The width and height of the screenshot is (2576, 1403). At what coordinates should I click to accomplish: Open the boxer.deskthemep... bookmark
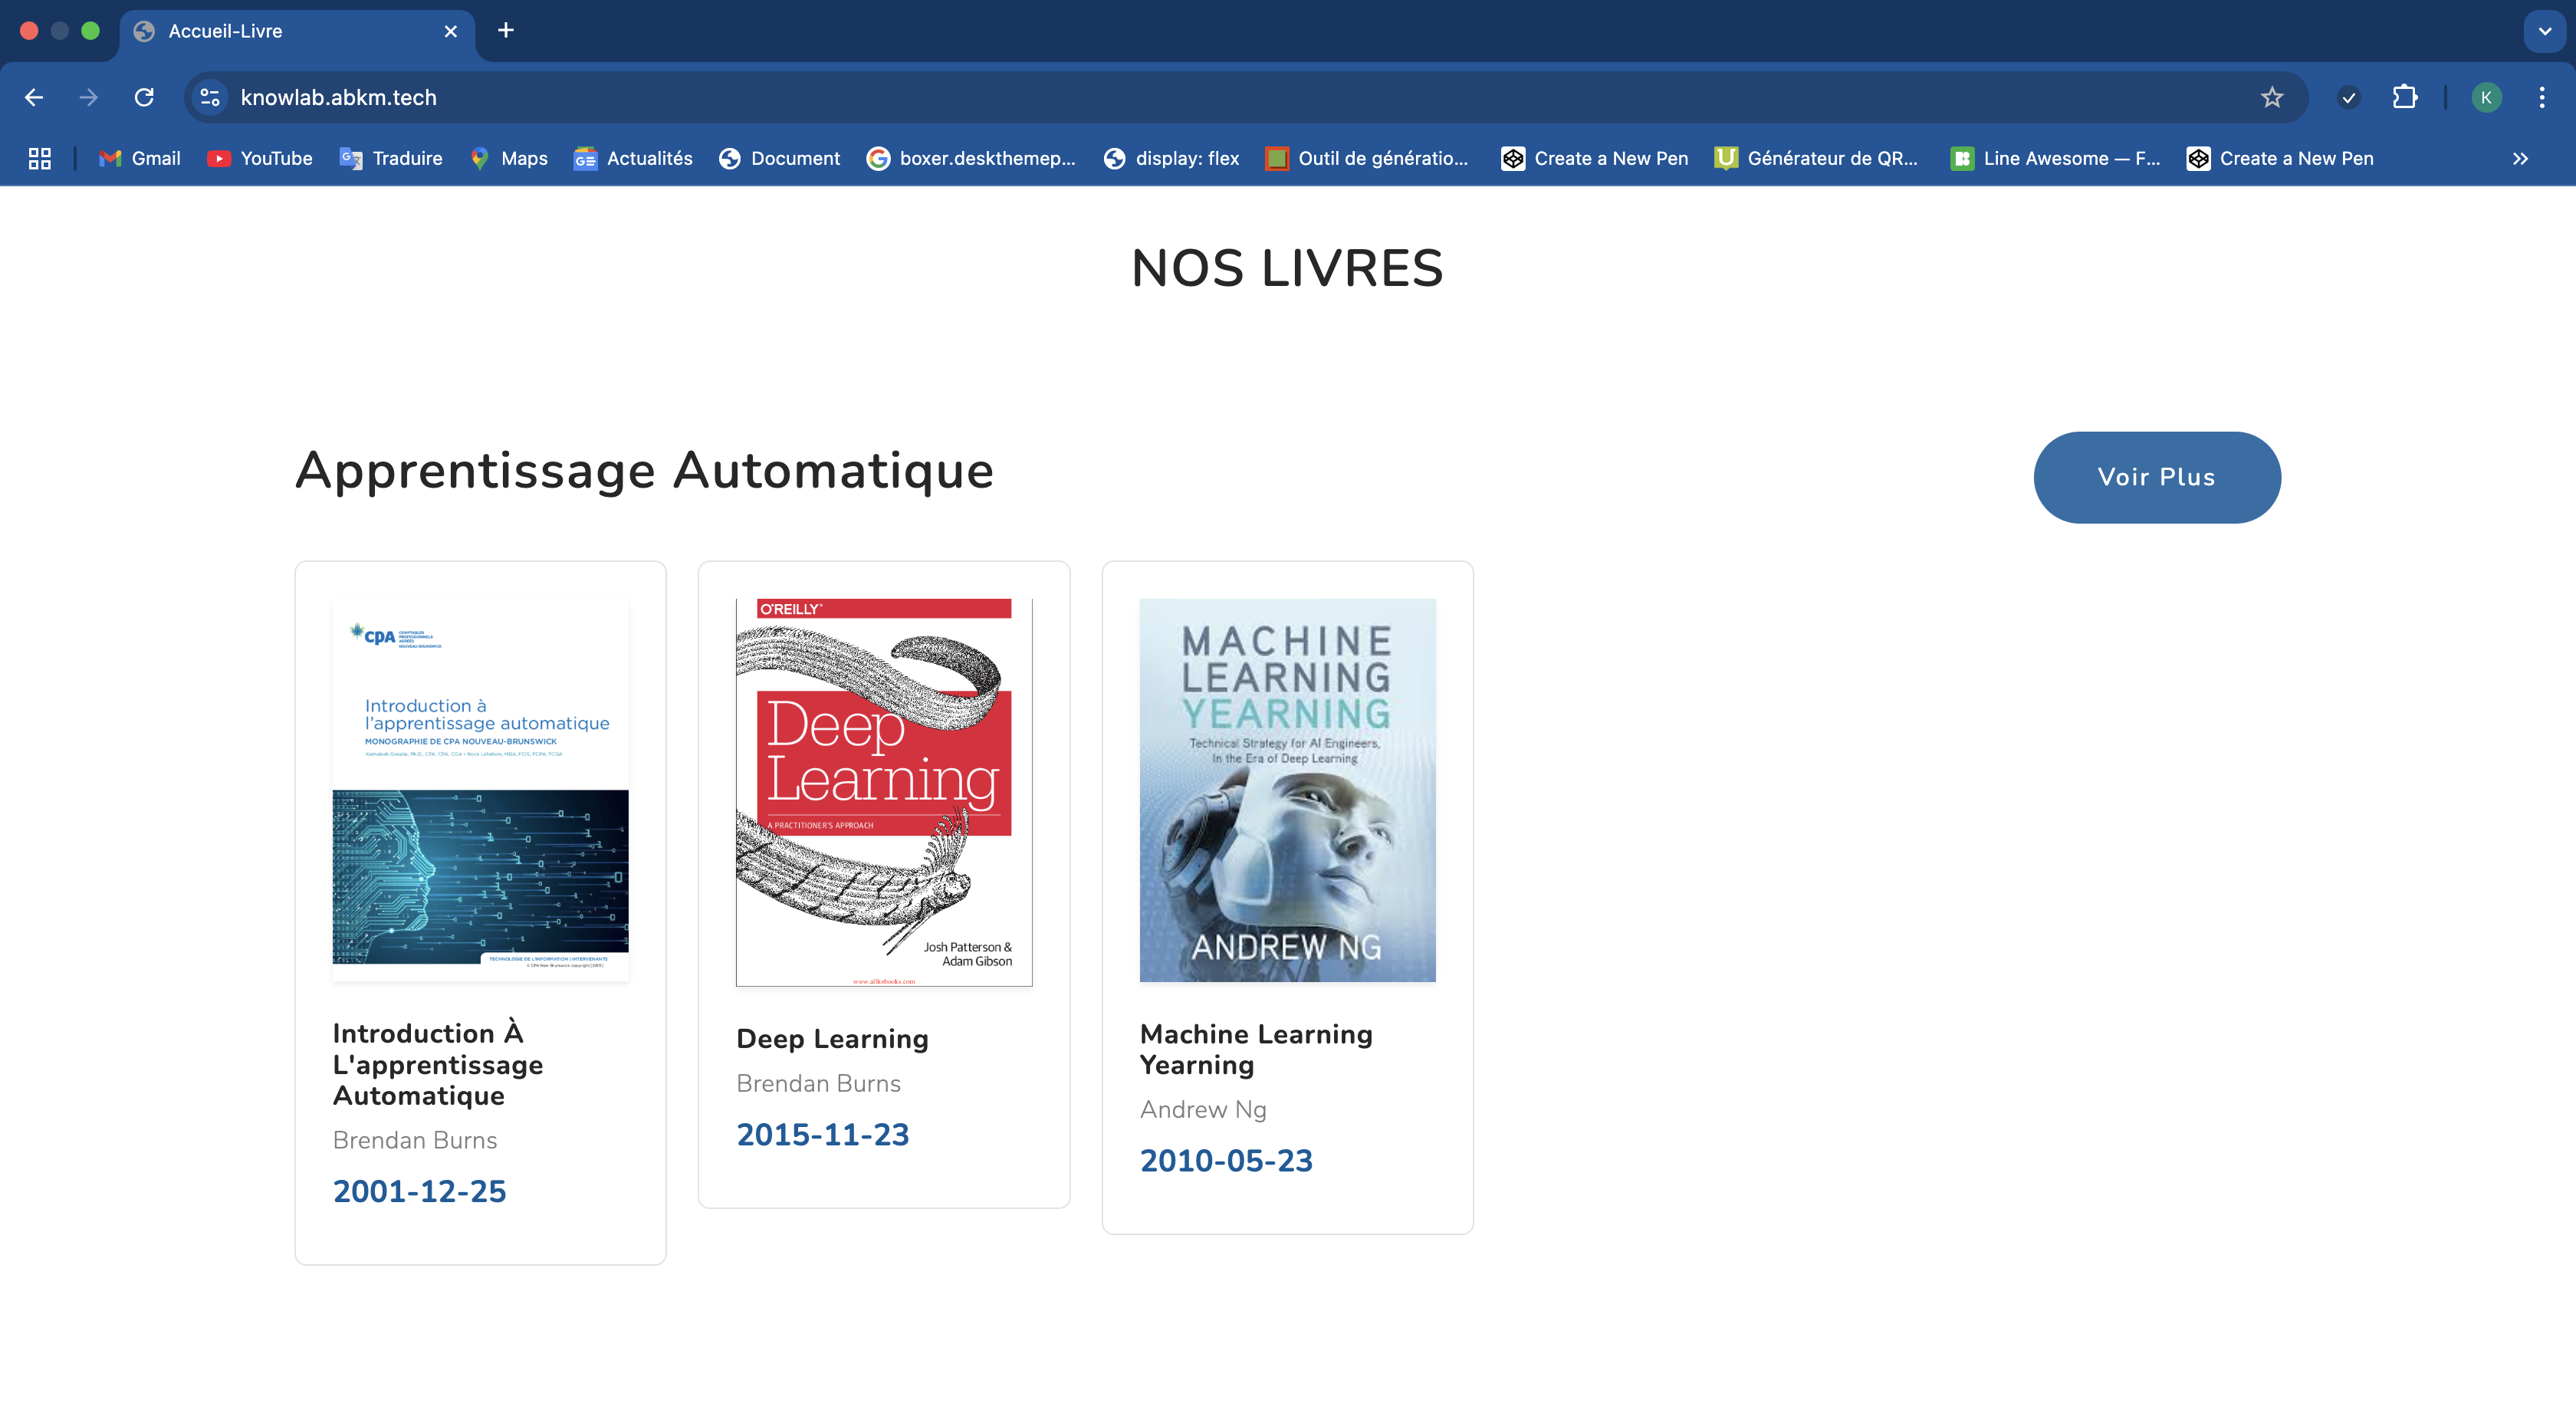tap(971, 158)
